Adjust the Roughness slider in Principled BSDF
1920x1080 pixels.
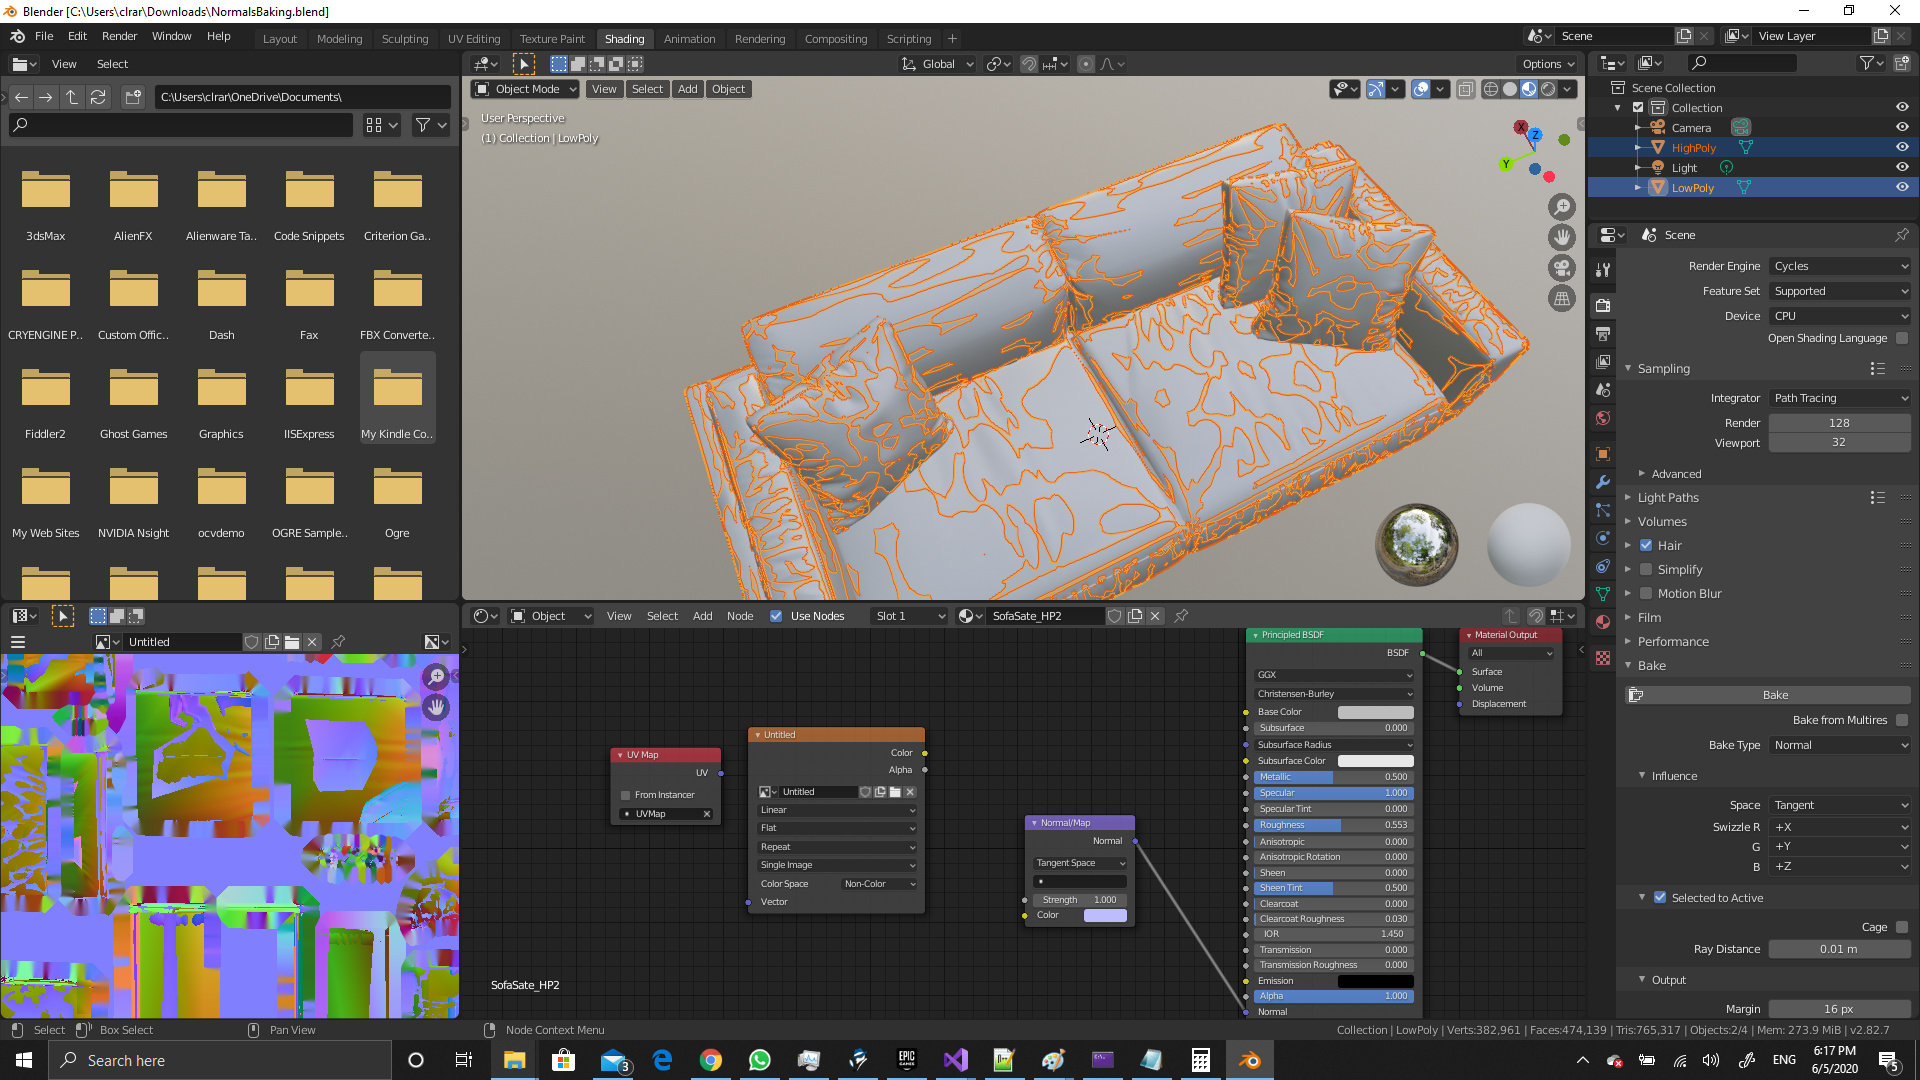click(1333, 825)
